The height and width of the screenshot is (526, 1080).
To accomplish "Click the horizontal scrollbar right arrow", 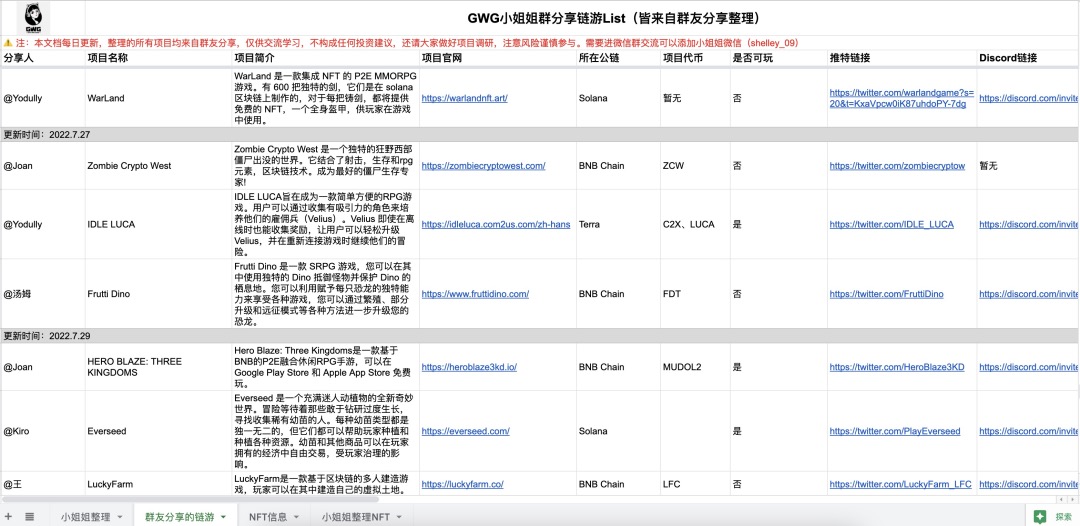I will click(x=1070, y=499).
